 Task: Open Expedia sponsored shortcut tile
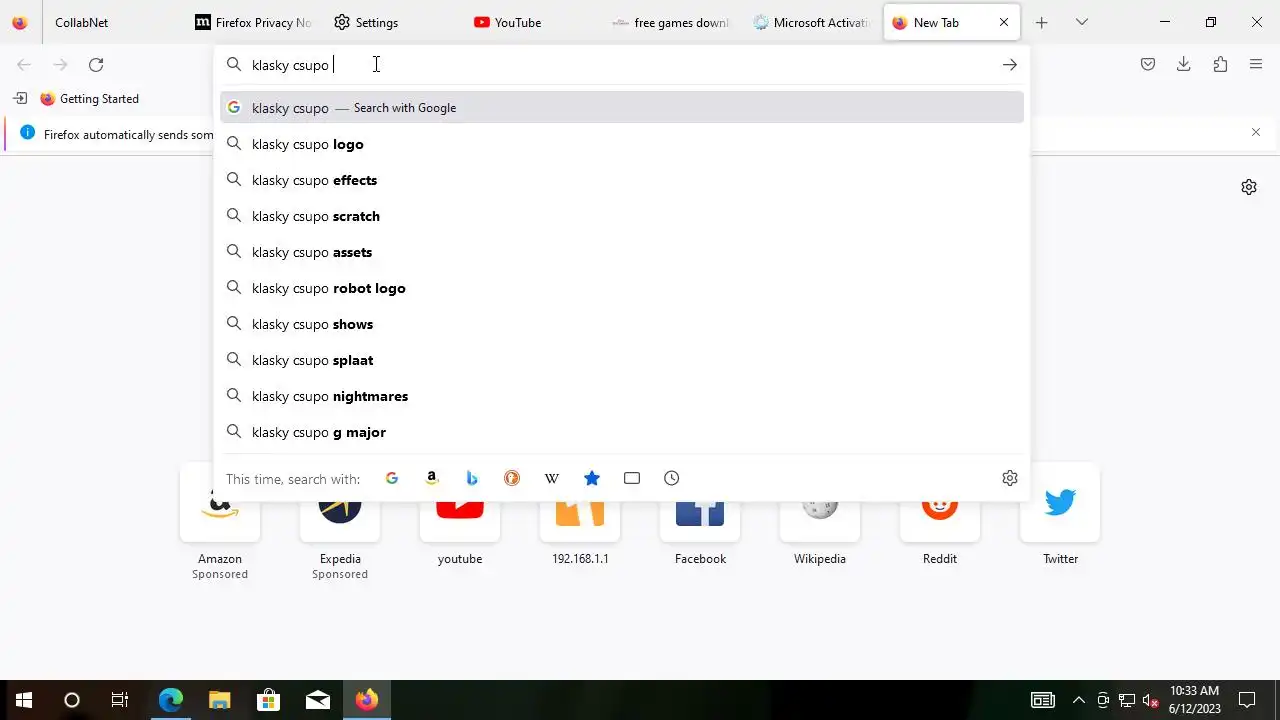click(340, 522)
